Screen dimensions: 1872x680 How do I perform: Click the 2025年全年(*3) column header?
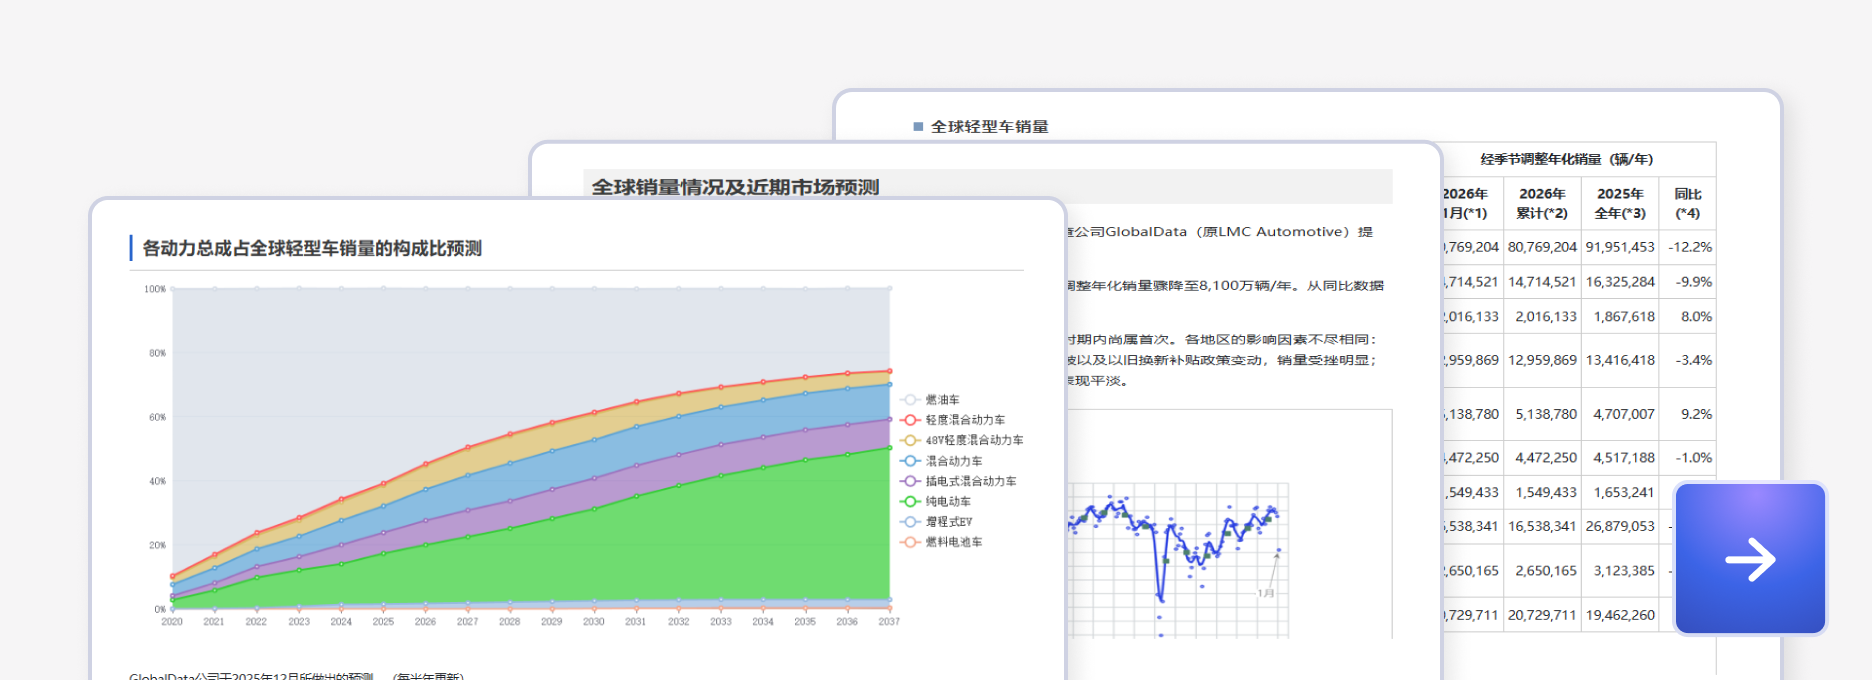pyautogui.click(x=1619, y=203)
